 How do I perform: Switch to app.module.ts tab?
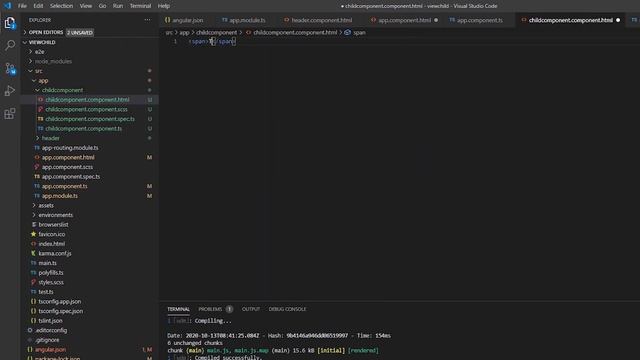click(x=244, y=20)
